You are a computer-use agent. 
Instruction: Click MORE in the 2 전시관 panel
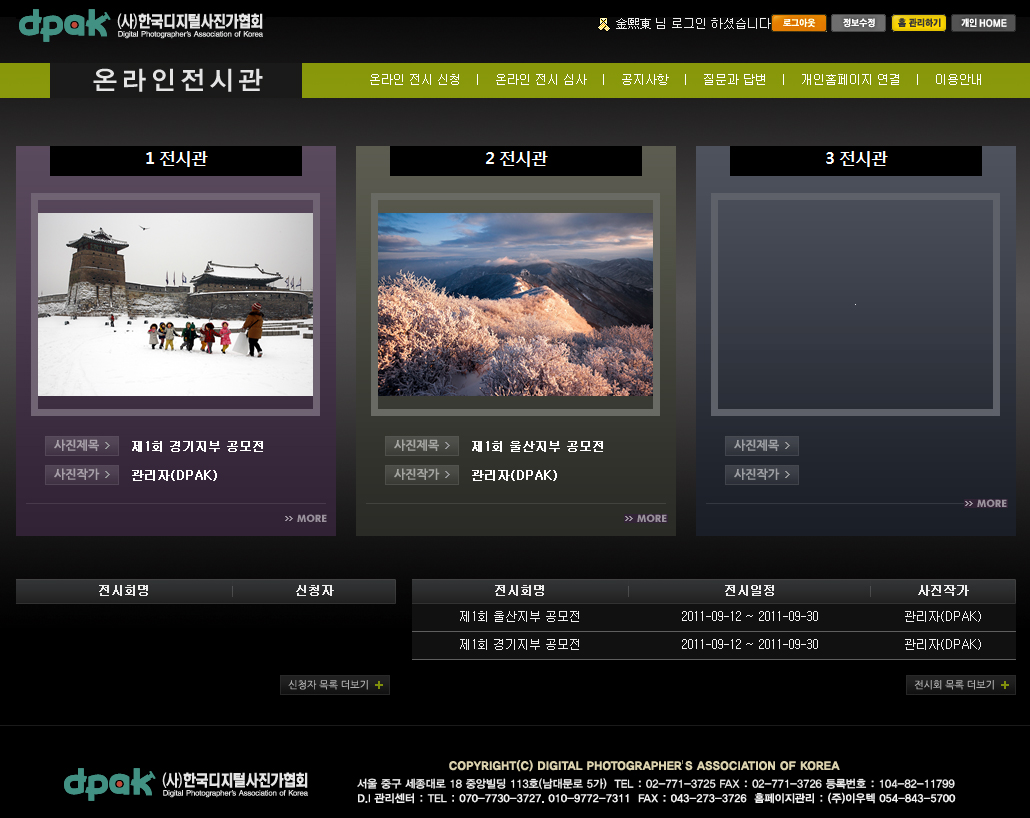[646, 518]
